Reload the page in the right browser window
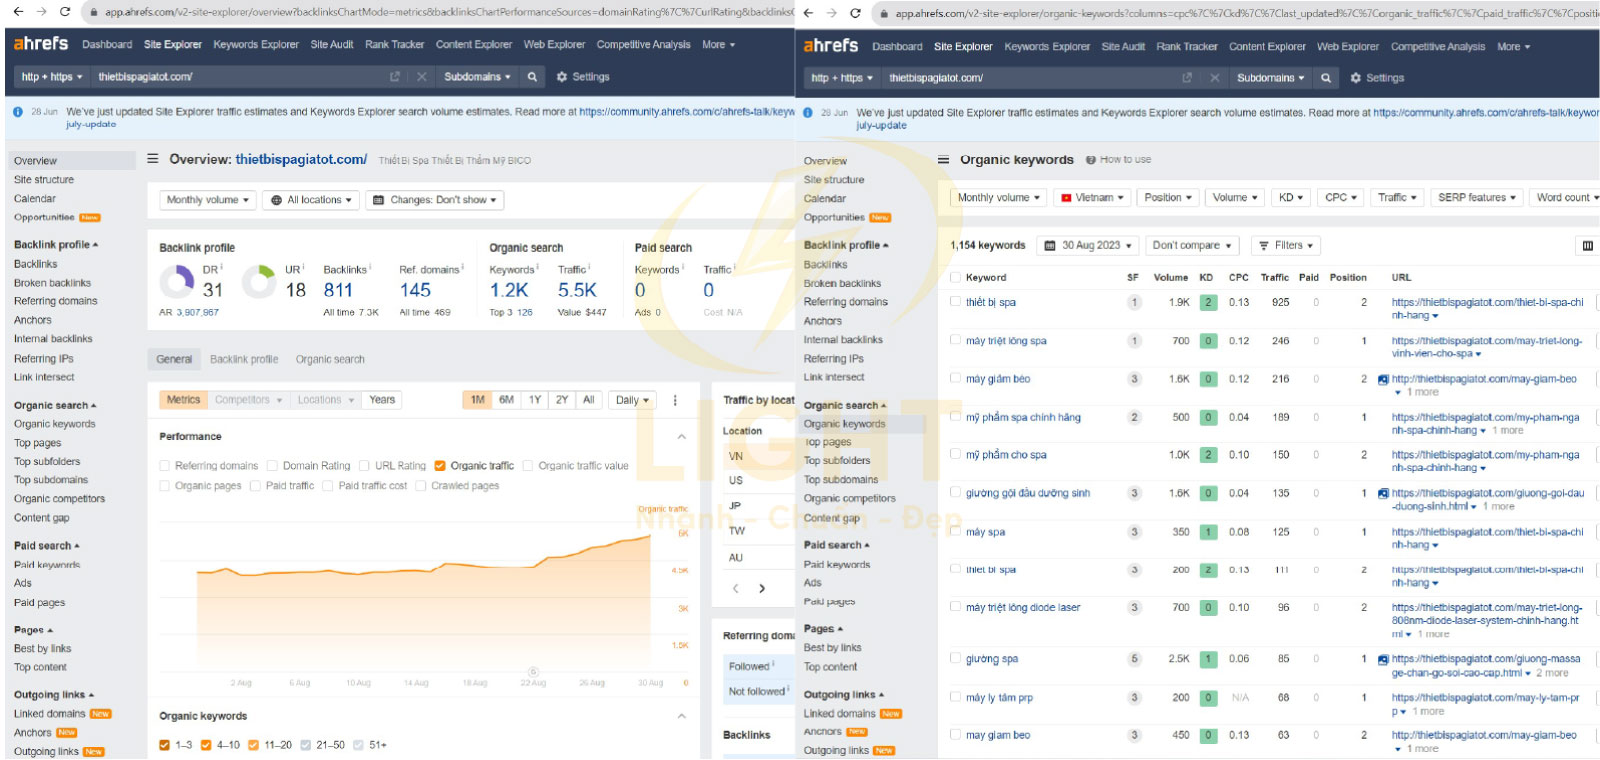The height and width of the screenshot is (760, 1600). (x=855, y=13)
